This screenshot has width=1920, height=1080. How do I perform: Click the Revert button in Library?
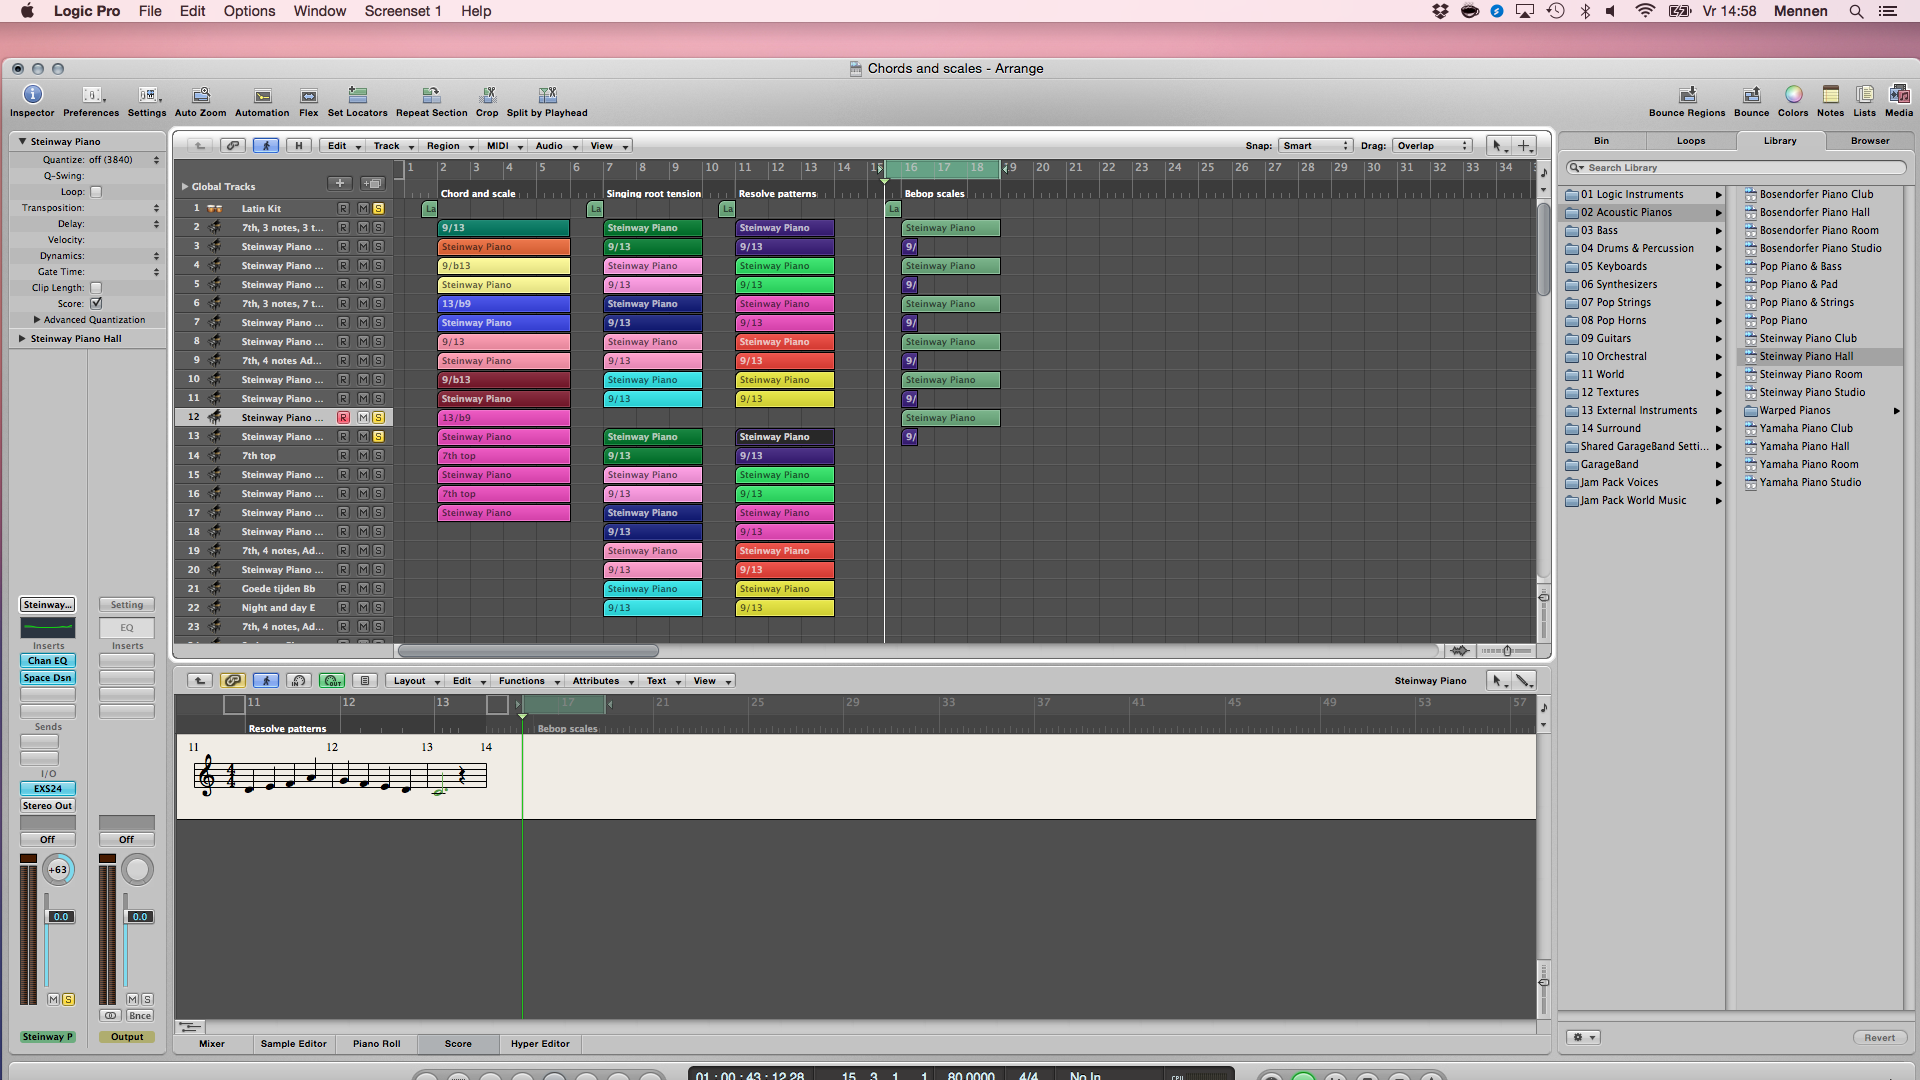pos(1879,1038)
